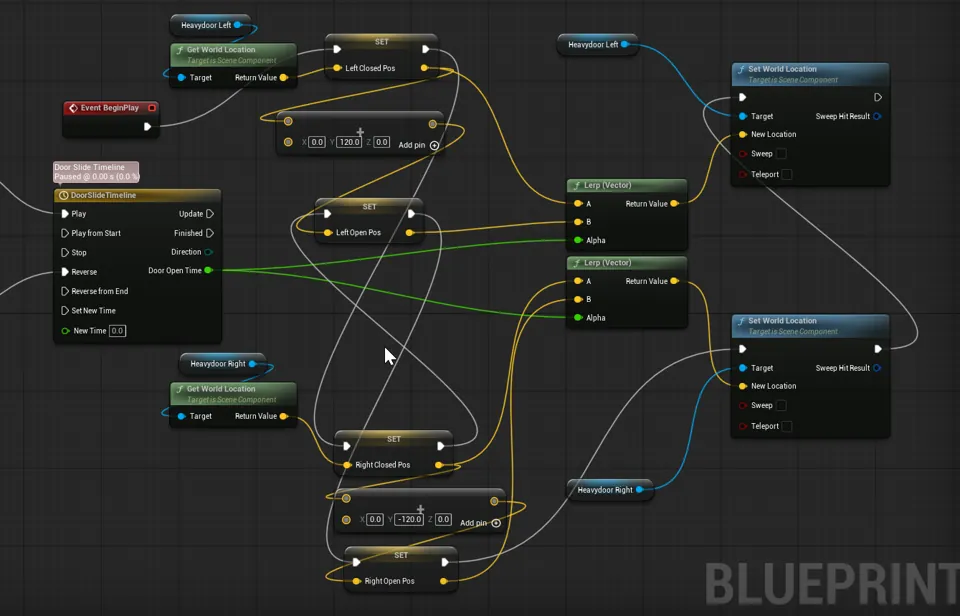
Task: Click the Left Open Pos yellow output pin
Action: pos(410,233)
